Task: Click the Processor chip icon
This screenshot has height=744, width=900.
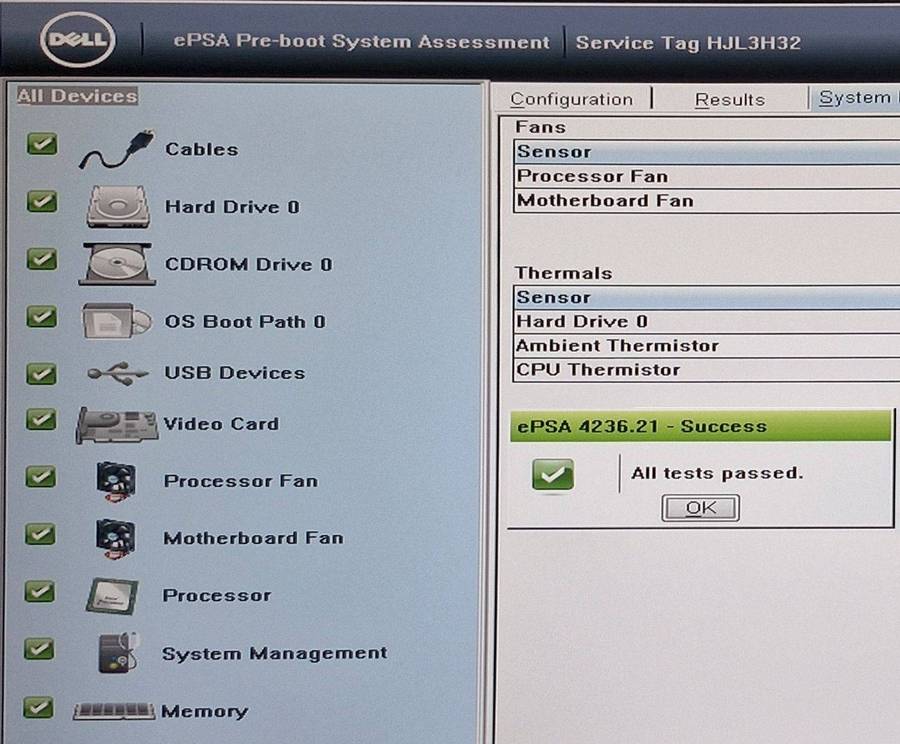Action: (x=113, y=594)
